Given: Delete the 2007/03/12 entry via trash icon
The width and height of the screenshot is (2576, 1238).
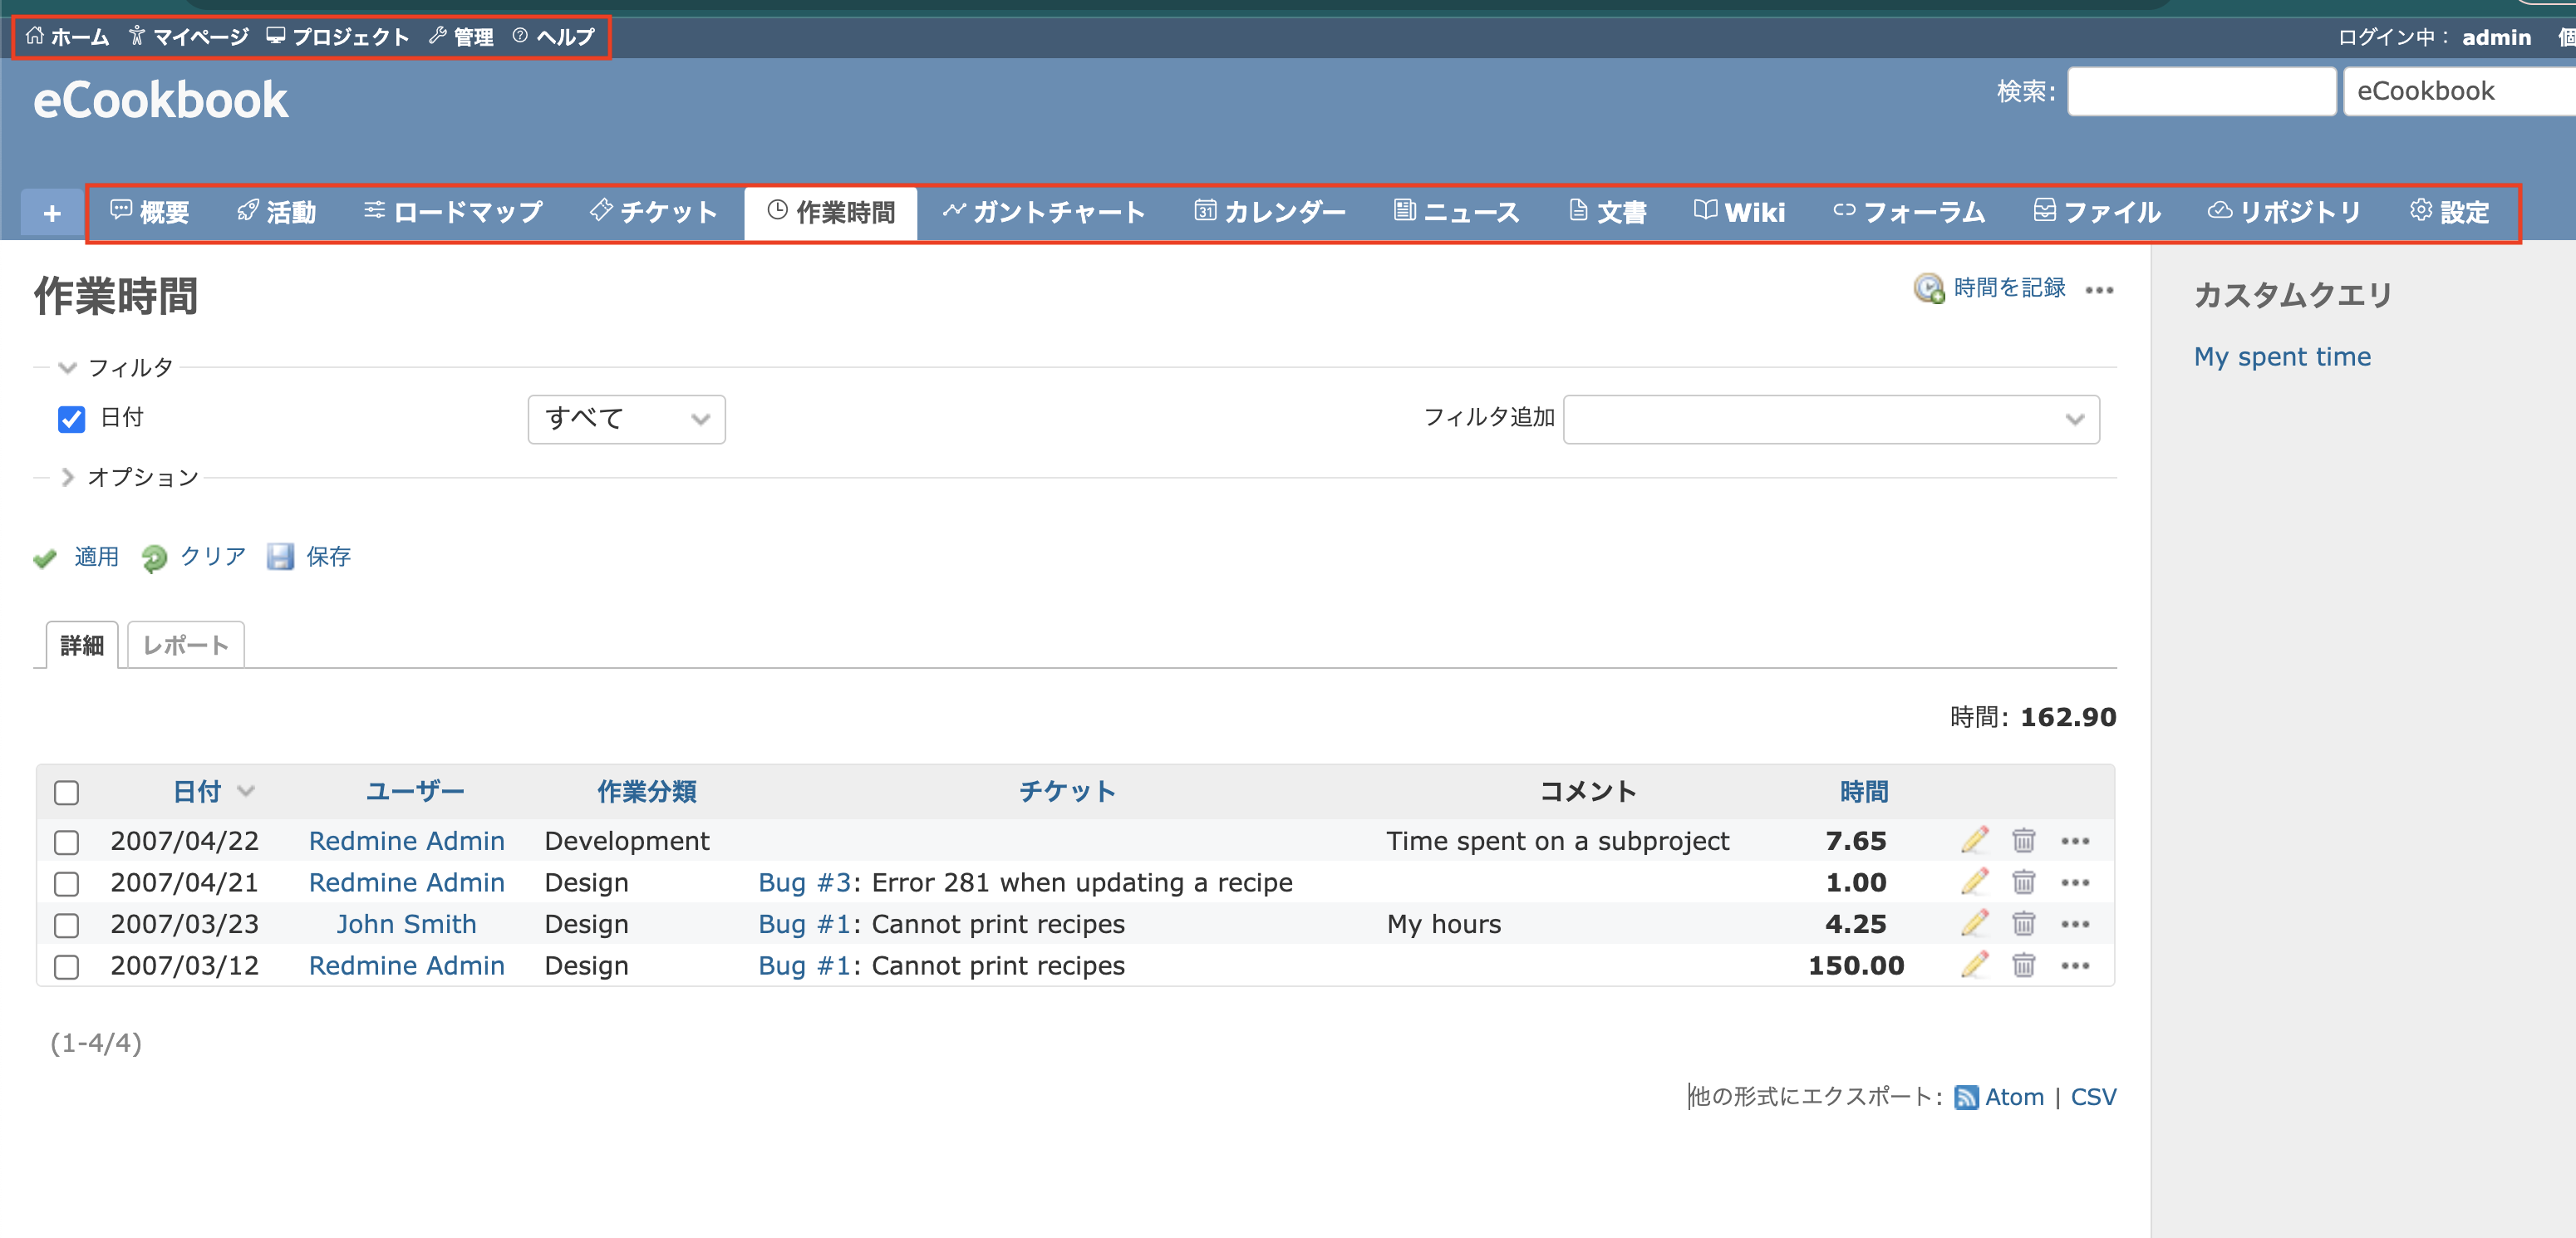Looking at the screenshot, I should [2024, 966].
